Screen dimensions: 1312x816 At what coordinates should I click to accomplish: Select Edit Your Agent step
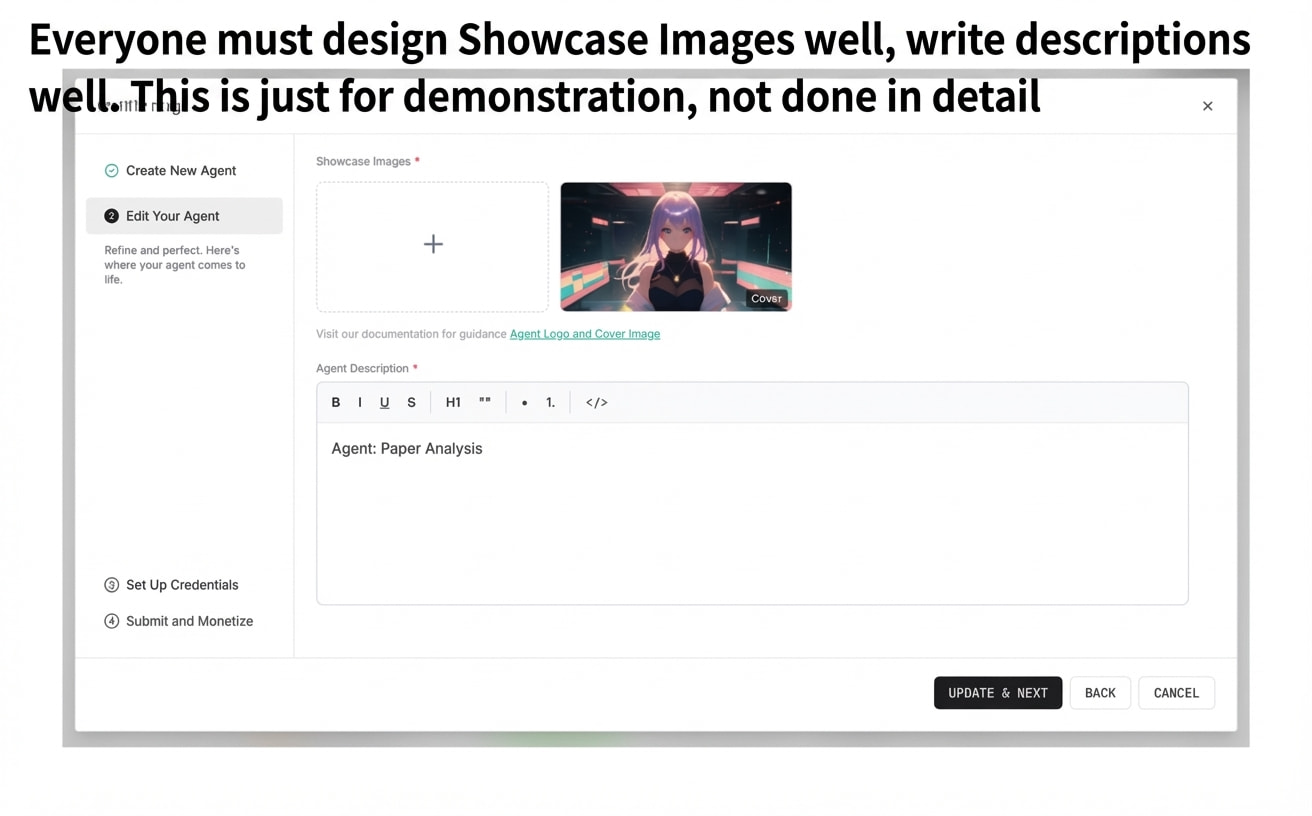[172, 216]
